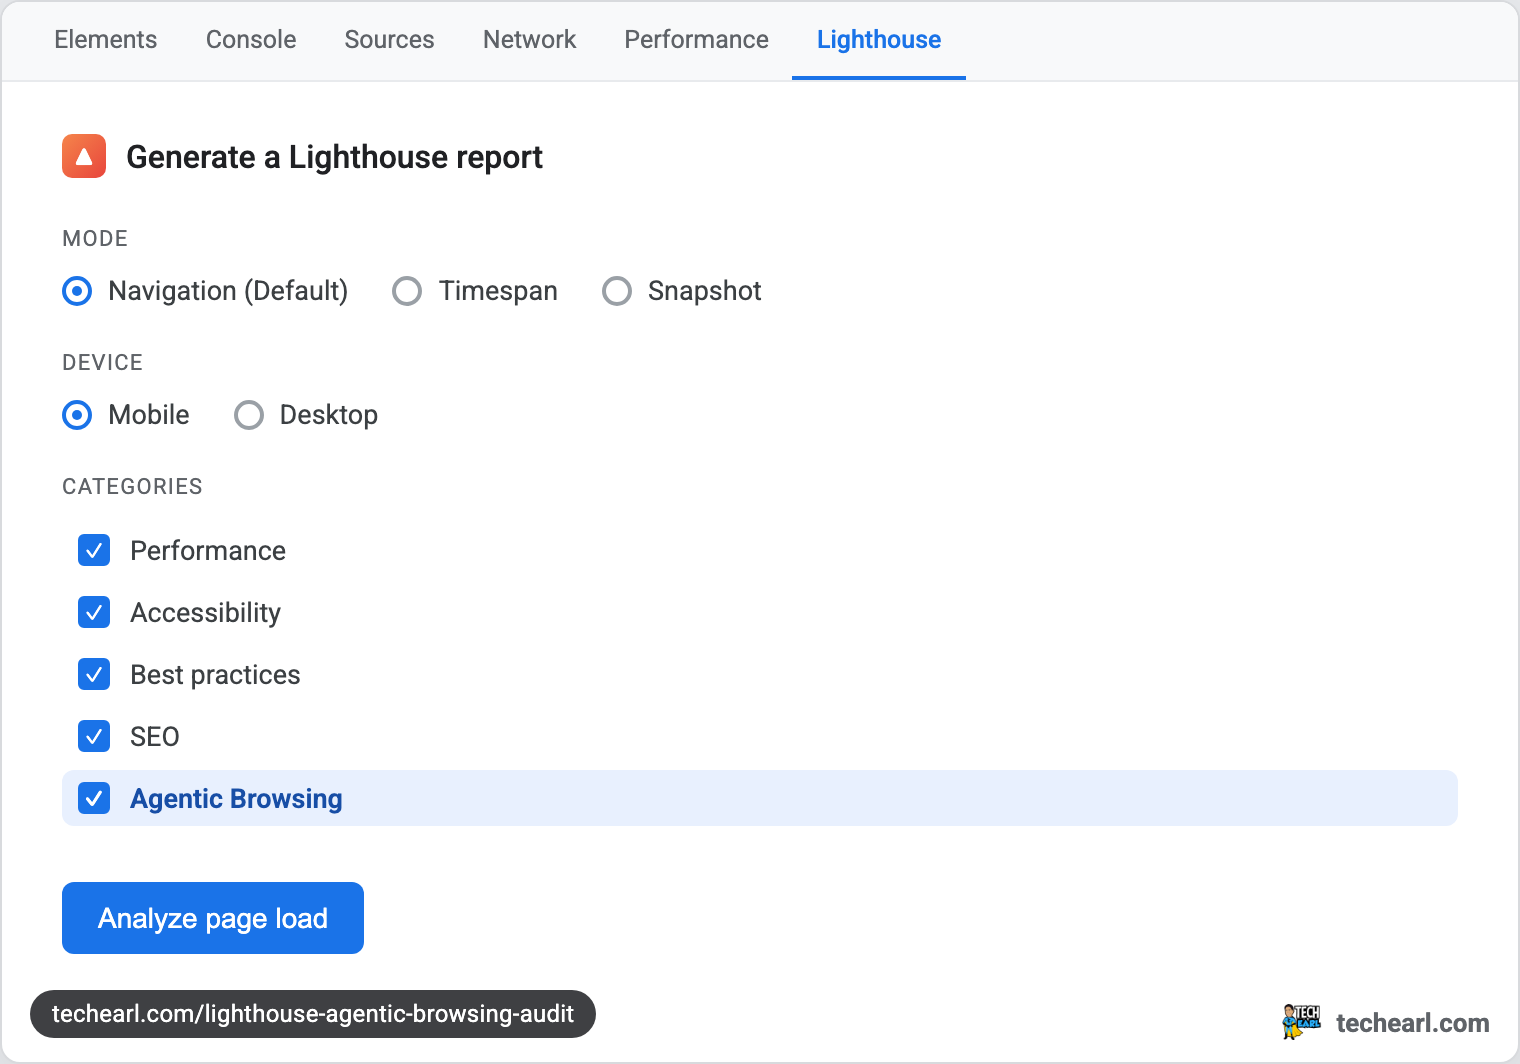Choose the Snapshot mode radio button
Screen dimensions: 1520x1064
point(617,291)
